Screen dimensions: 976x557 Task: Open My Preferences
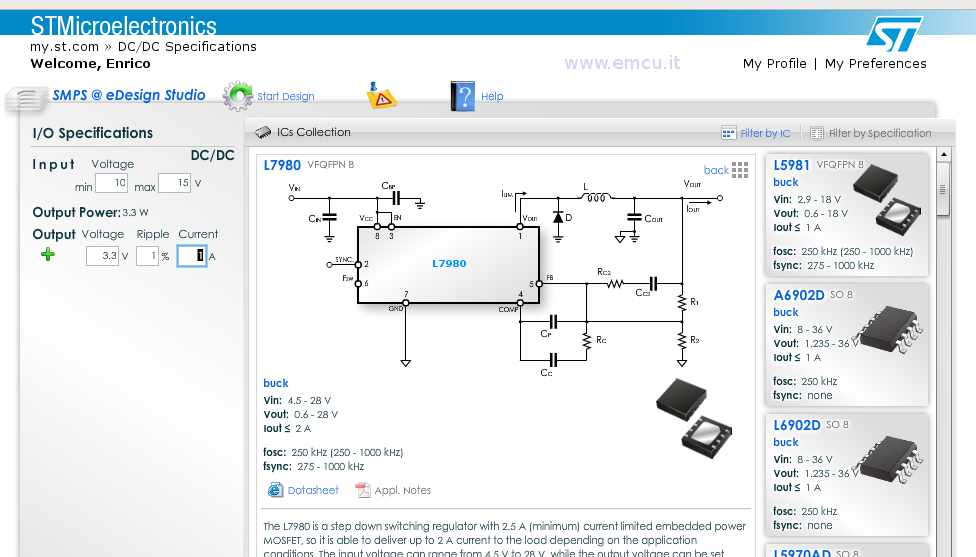coord(875,63)
